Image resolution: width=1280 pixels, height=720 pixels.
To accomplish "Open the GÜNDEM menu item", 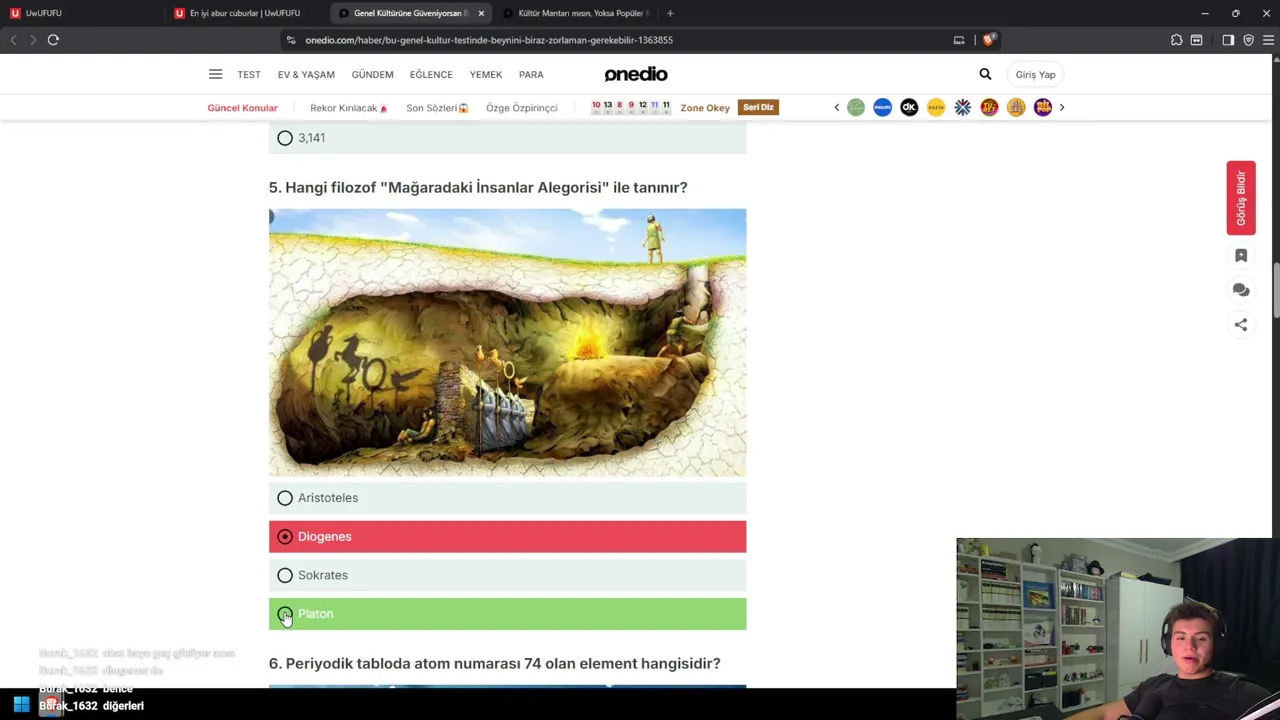I will pos(372,75).
